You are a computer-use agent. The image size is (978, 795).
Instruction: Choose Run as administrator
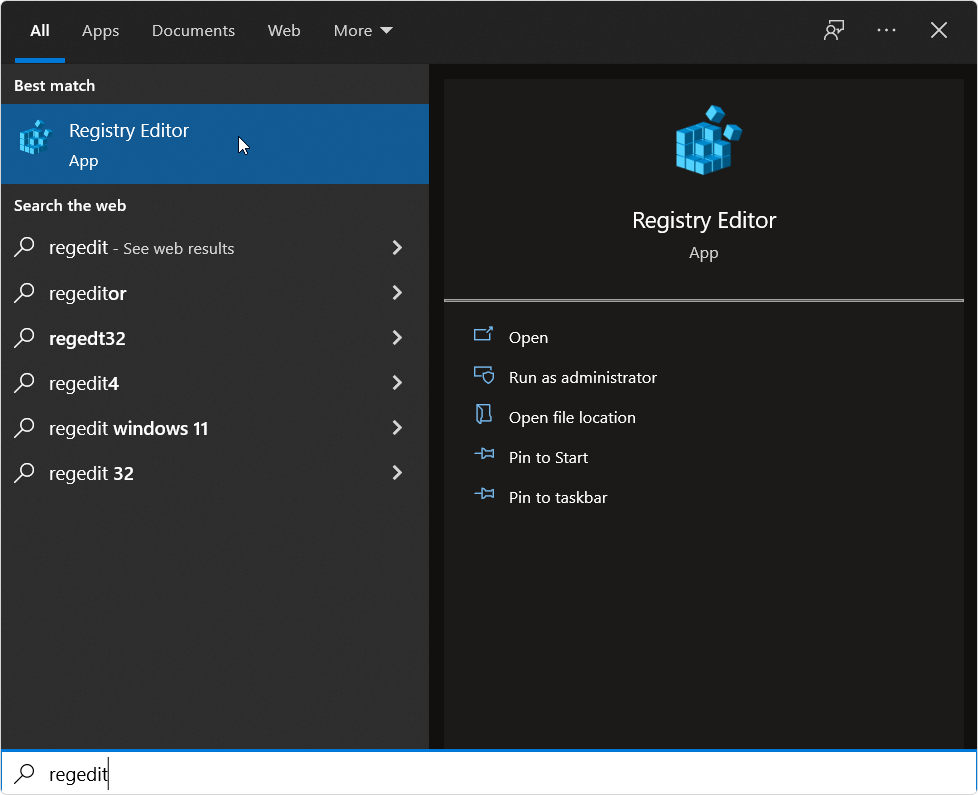tap(583, 377)
